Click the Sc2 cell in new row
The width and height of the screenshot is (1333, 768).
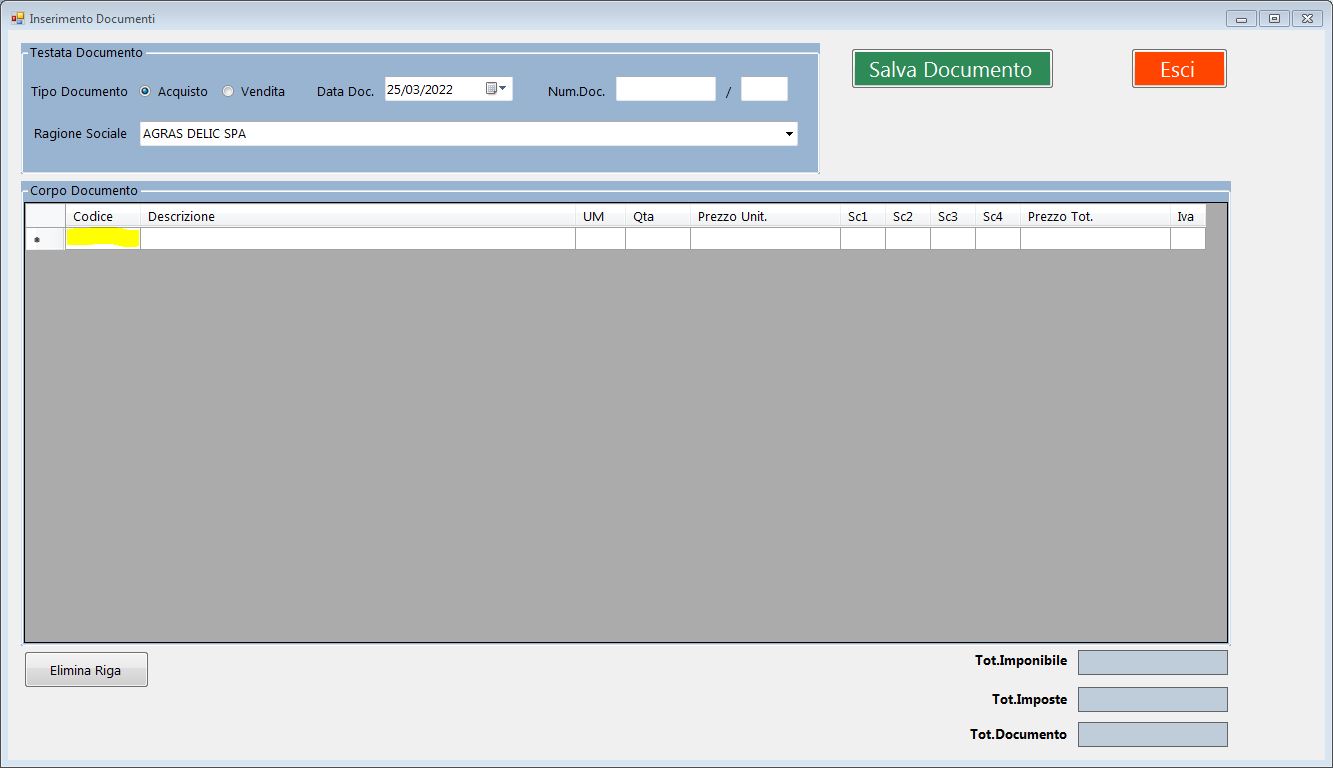click(908, 238)
